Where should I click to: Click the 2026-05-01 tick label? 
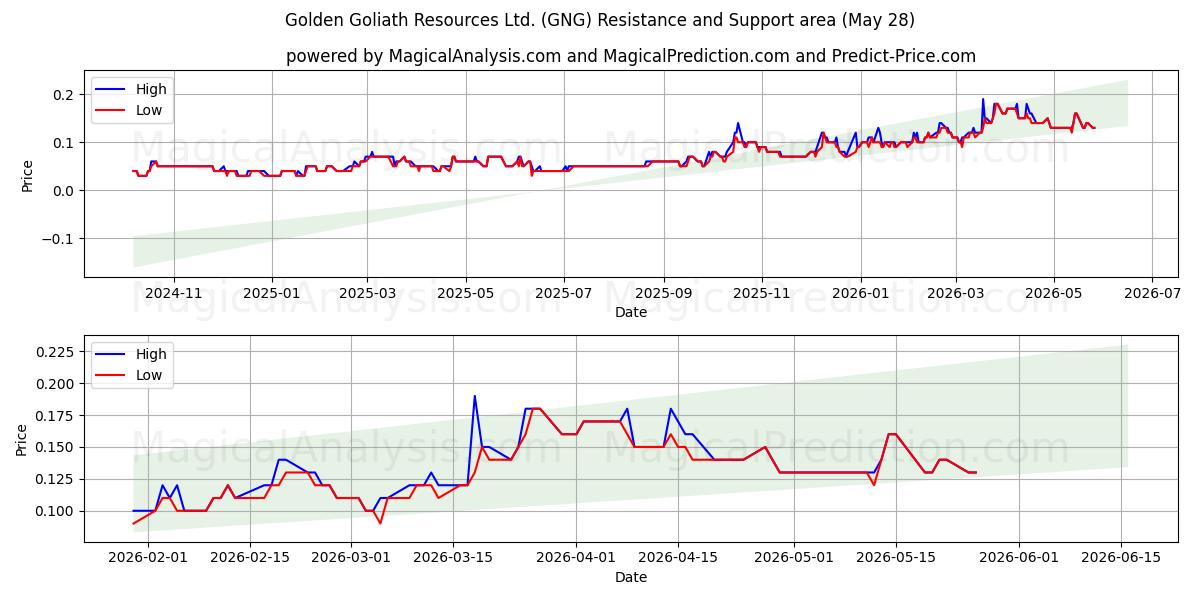pos(794,558)
